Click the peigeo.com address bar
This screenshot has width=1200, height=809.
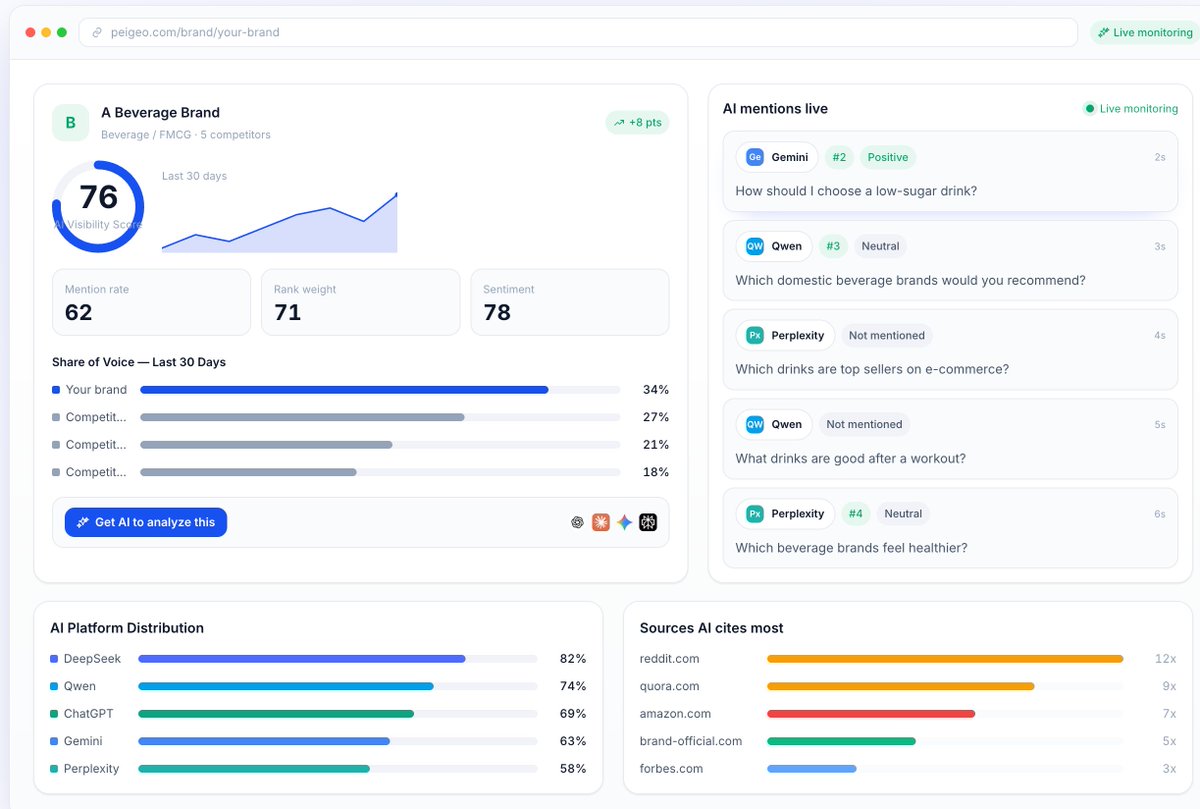coord(580,32)
